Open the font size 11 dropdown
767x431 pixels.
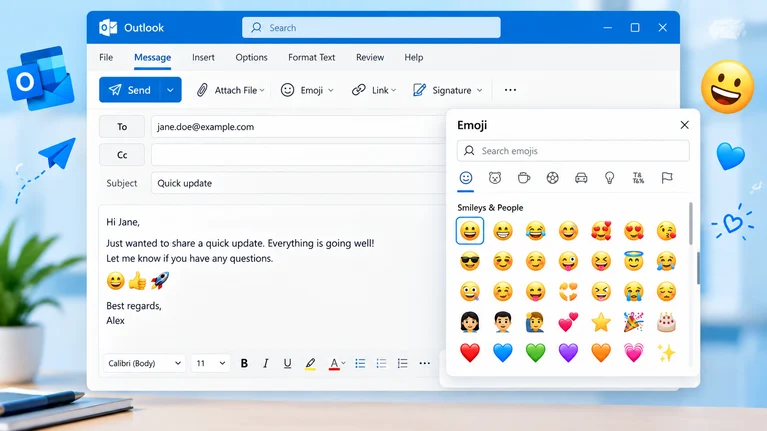[210, 363]
